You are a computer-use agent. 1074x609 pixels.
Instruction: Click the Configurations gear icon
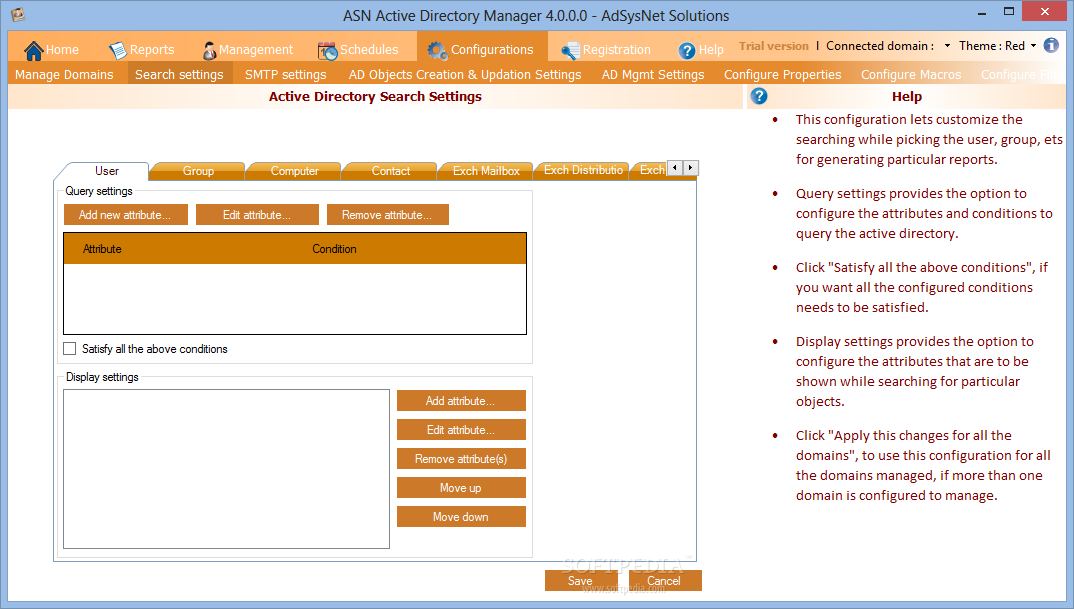click(x=437, y=50)
